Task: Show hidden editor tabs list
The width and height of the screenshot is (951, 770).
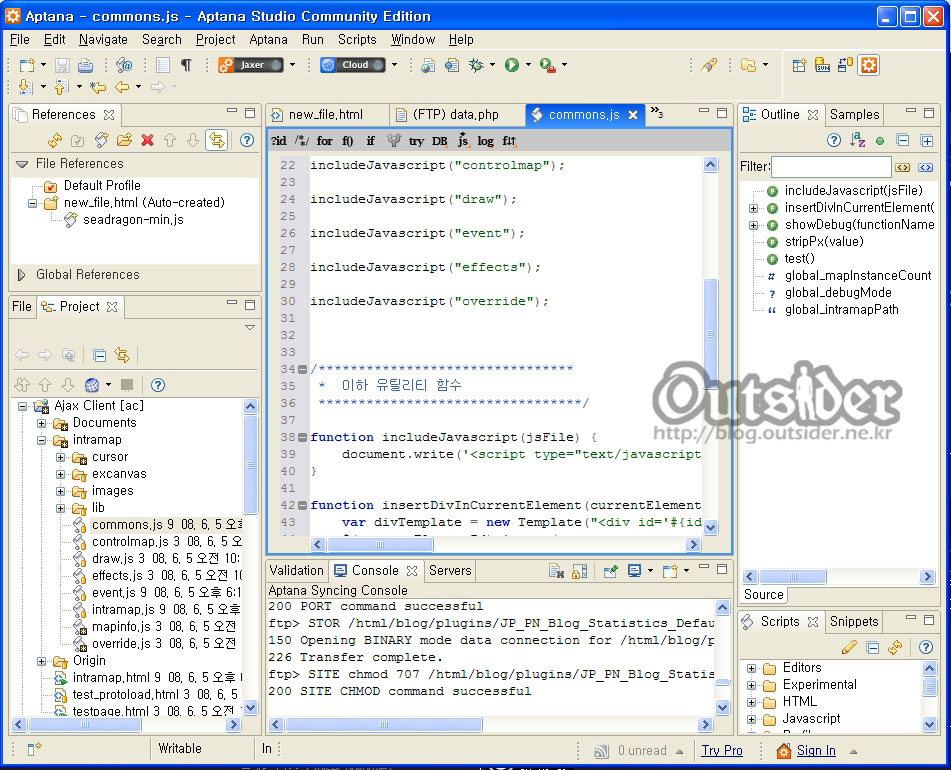Action: (657, 113)
